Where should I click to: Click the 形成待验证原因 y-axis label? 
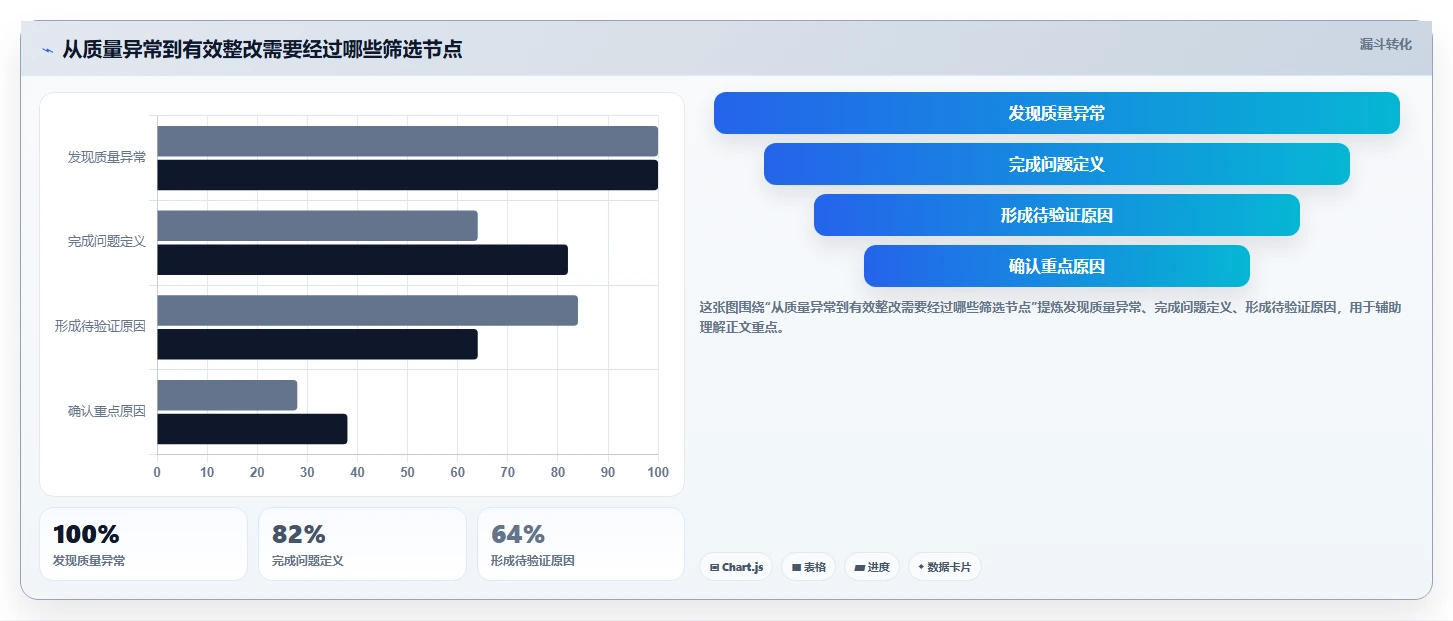point(101,326)
